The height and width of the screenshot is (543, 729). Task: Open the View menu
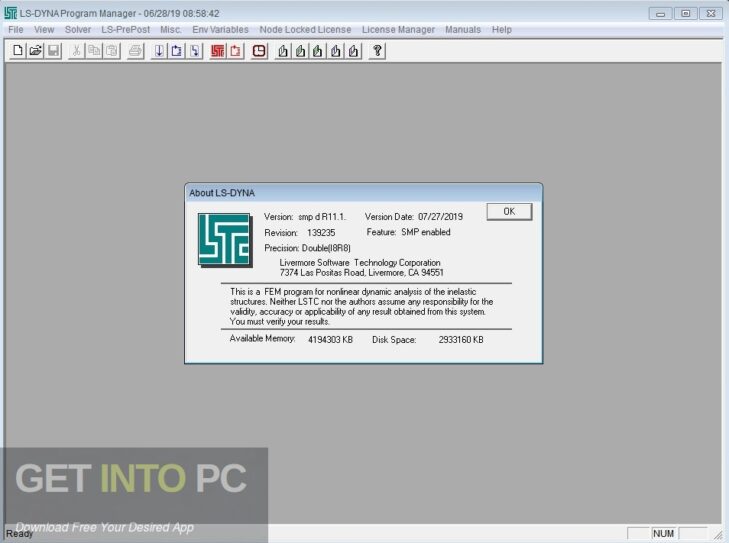click(x=44, y=30)
